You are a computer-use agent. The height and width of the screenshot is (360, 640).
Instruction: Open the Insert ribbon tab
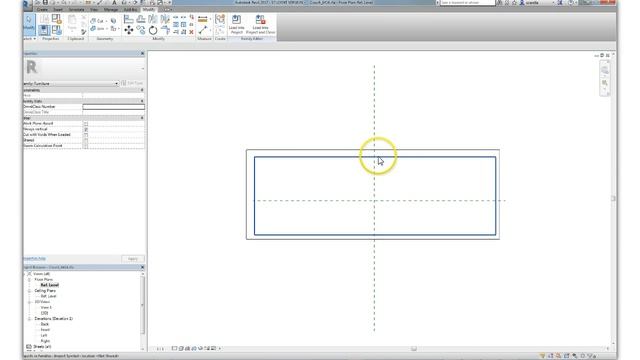pos(58,9)
